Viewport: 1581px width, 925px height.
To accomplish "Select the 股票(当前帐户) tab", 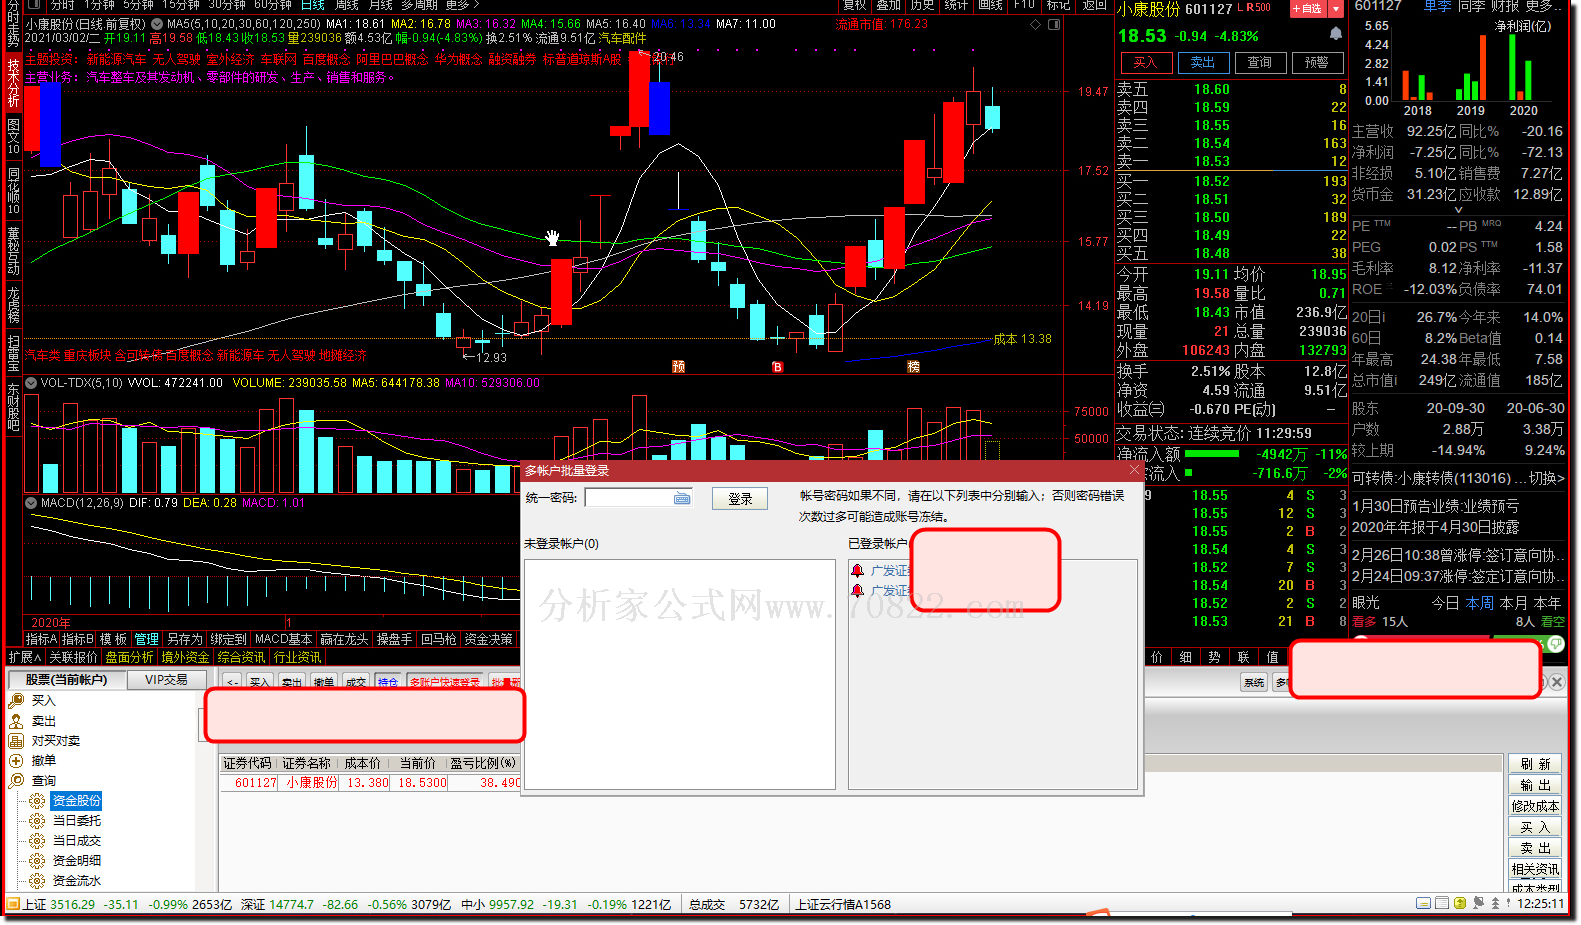I will coord(66,680).
